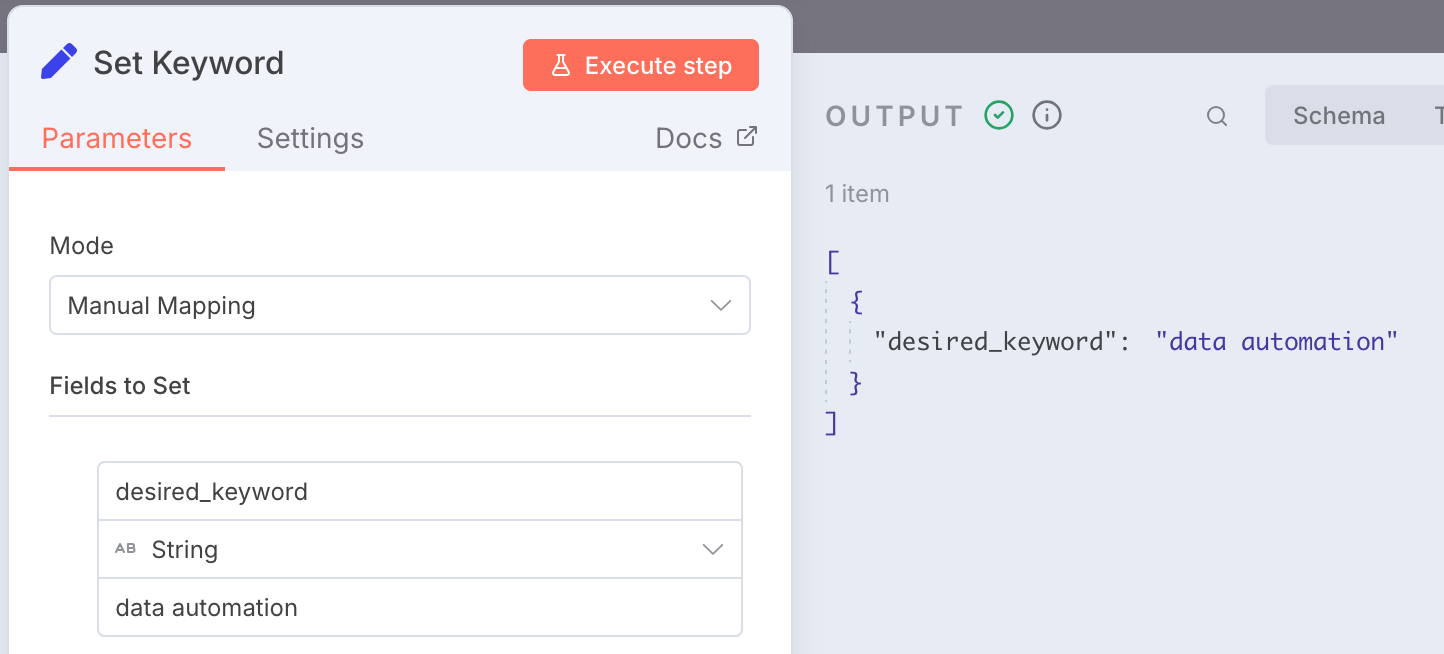Click the "data automation" value in JSON output
This screenshot has height=654, width=1444.
1275,342
